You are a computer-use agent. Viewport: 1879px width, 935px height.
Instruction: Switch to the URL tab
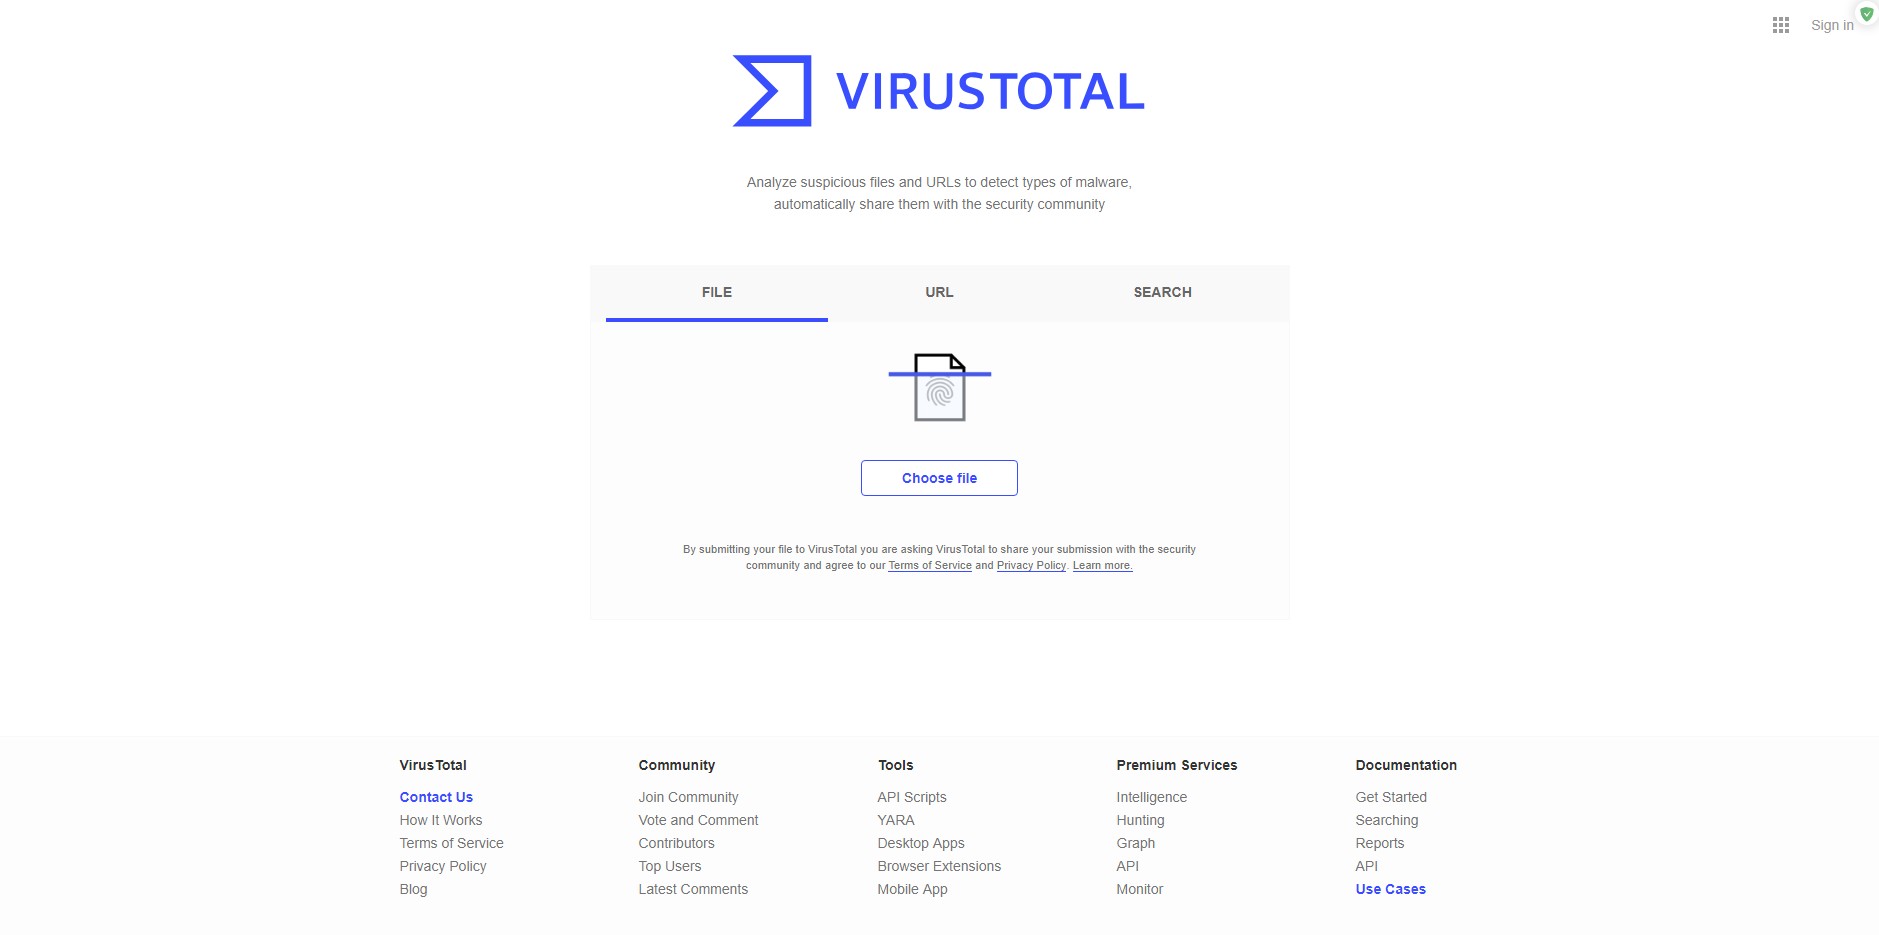[x=939, y=293]
